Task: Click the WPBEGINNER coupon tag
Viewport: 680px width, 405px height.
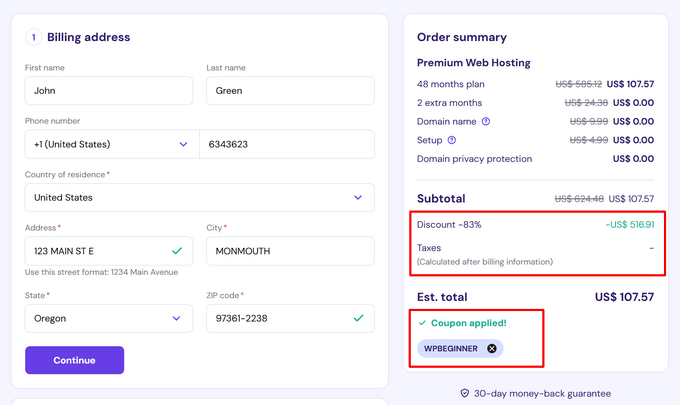Action: click(451, 348)
